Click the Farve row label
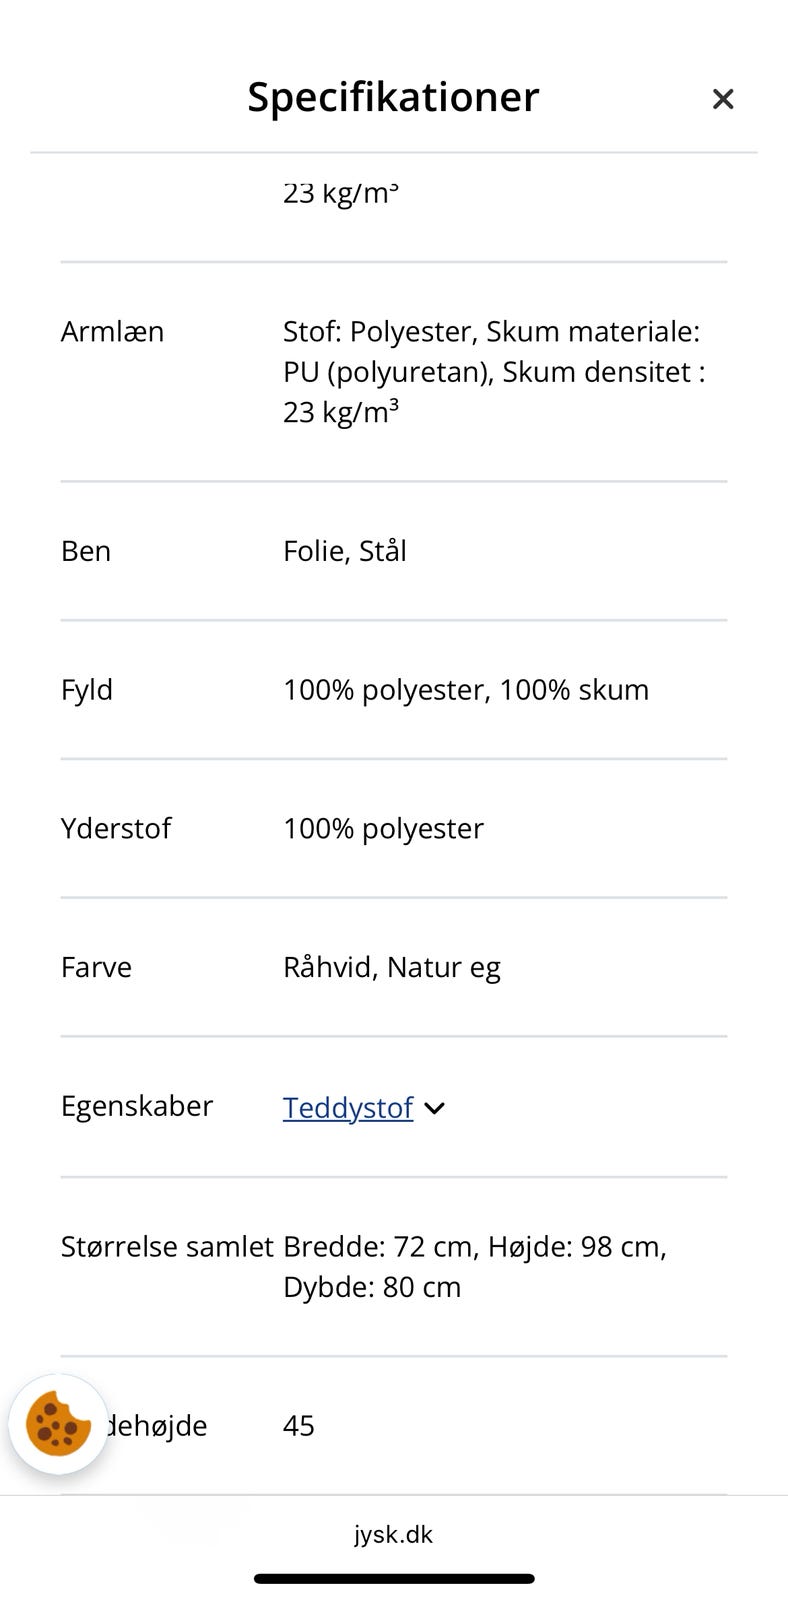Screen dimensions: 788x1600 (x=96, y=967)
